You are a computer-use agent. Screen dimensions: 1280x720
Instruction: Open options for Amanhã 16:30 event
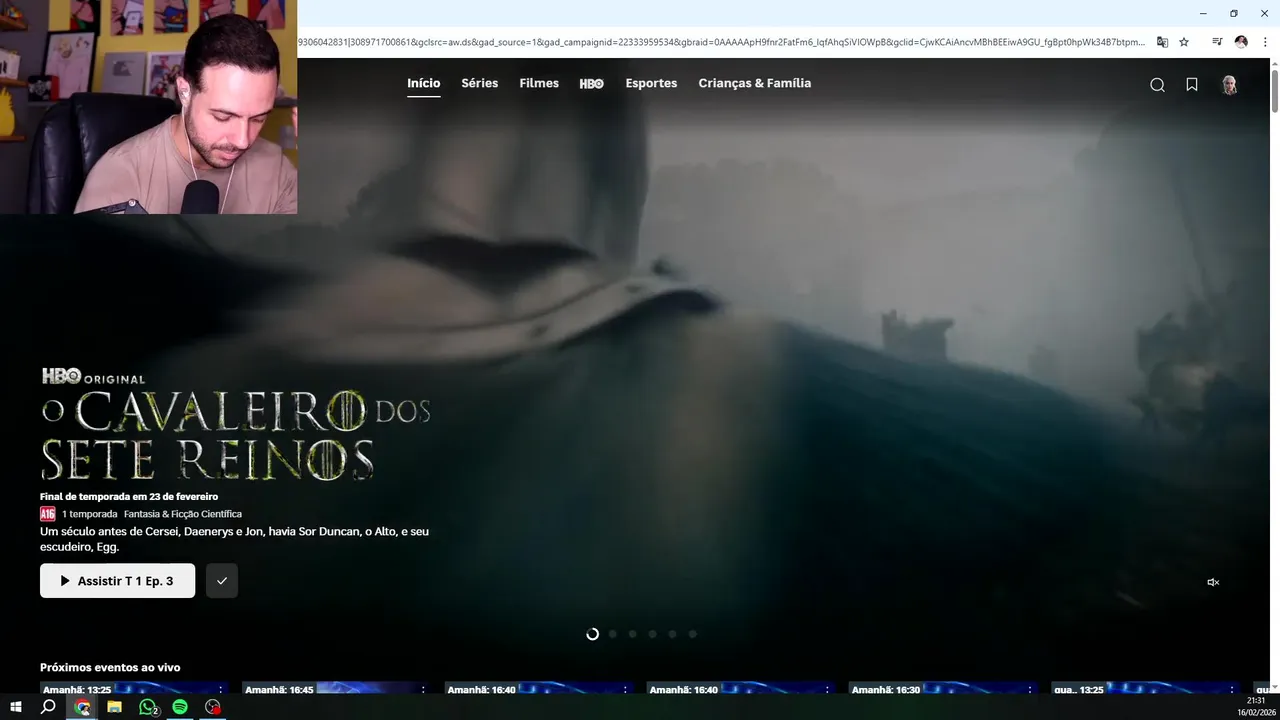coord(1030,690)
